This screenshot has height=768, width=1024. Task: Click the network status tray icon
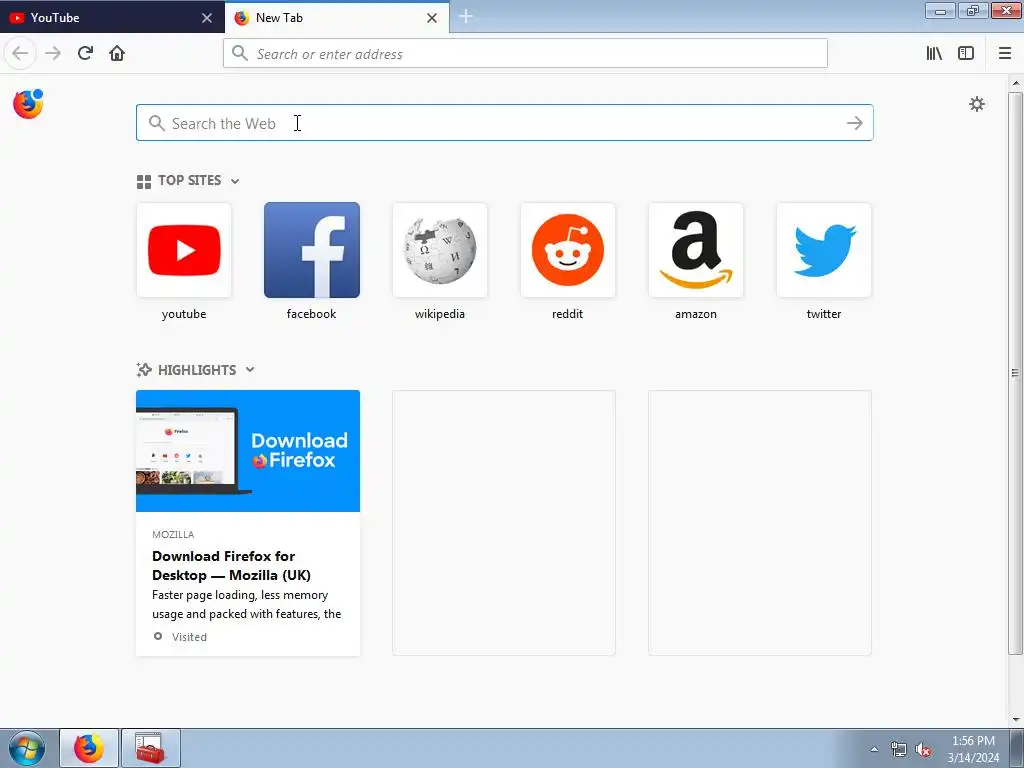point(899,749)
